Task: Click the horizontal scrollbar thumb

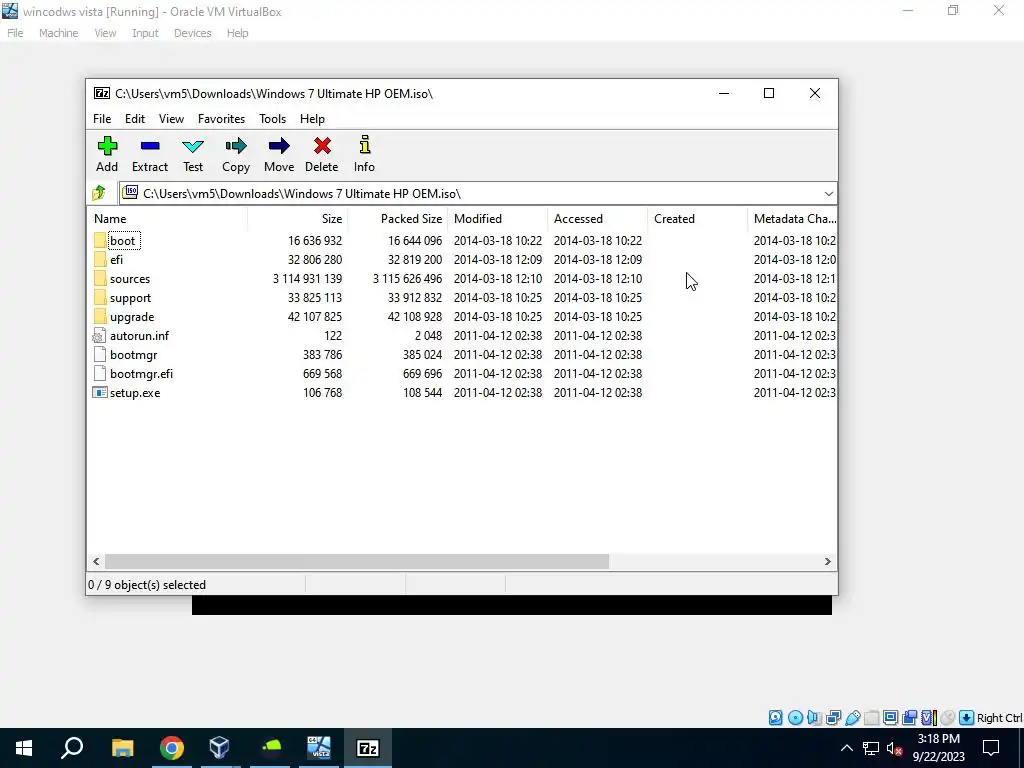Action: click(x=357, y=562)
